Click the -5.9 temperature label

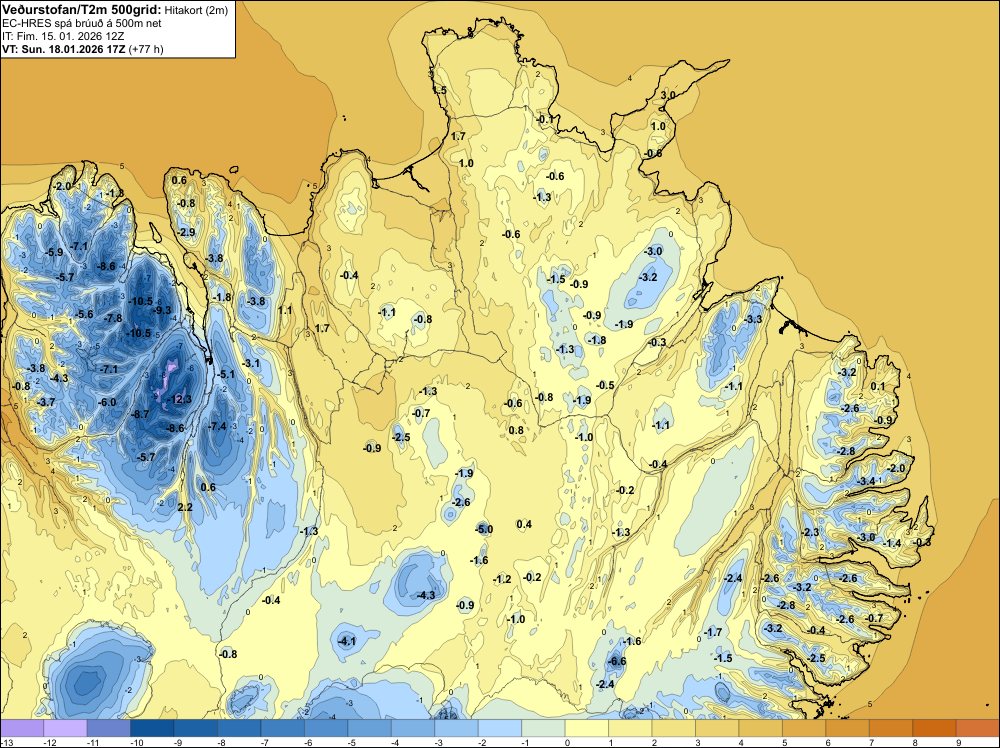(54, 253)
